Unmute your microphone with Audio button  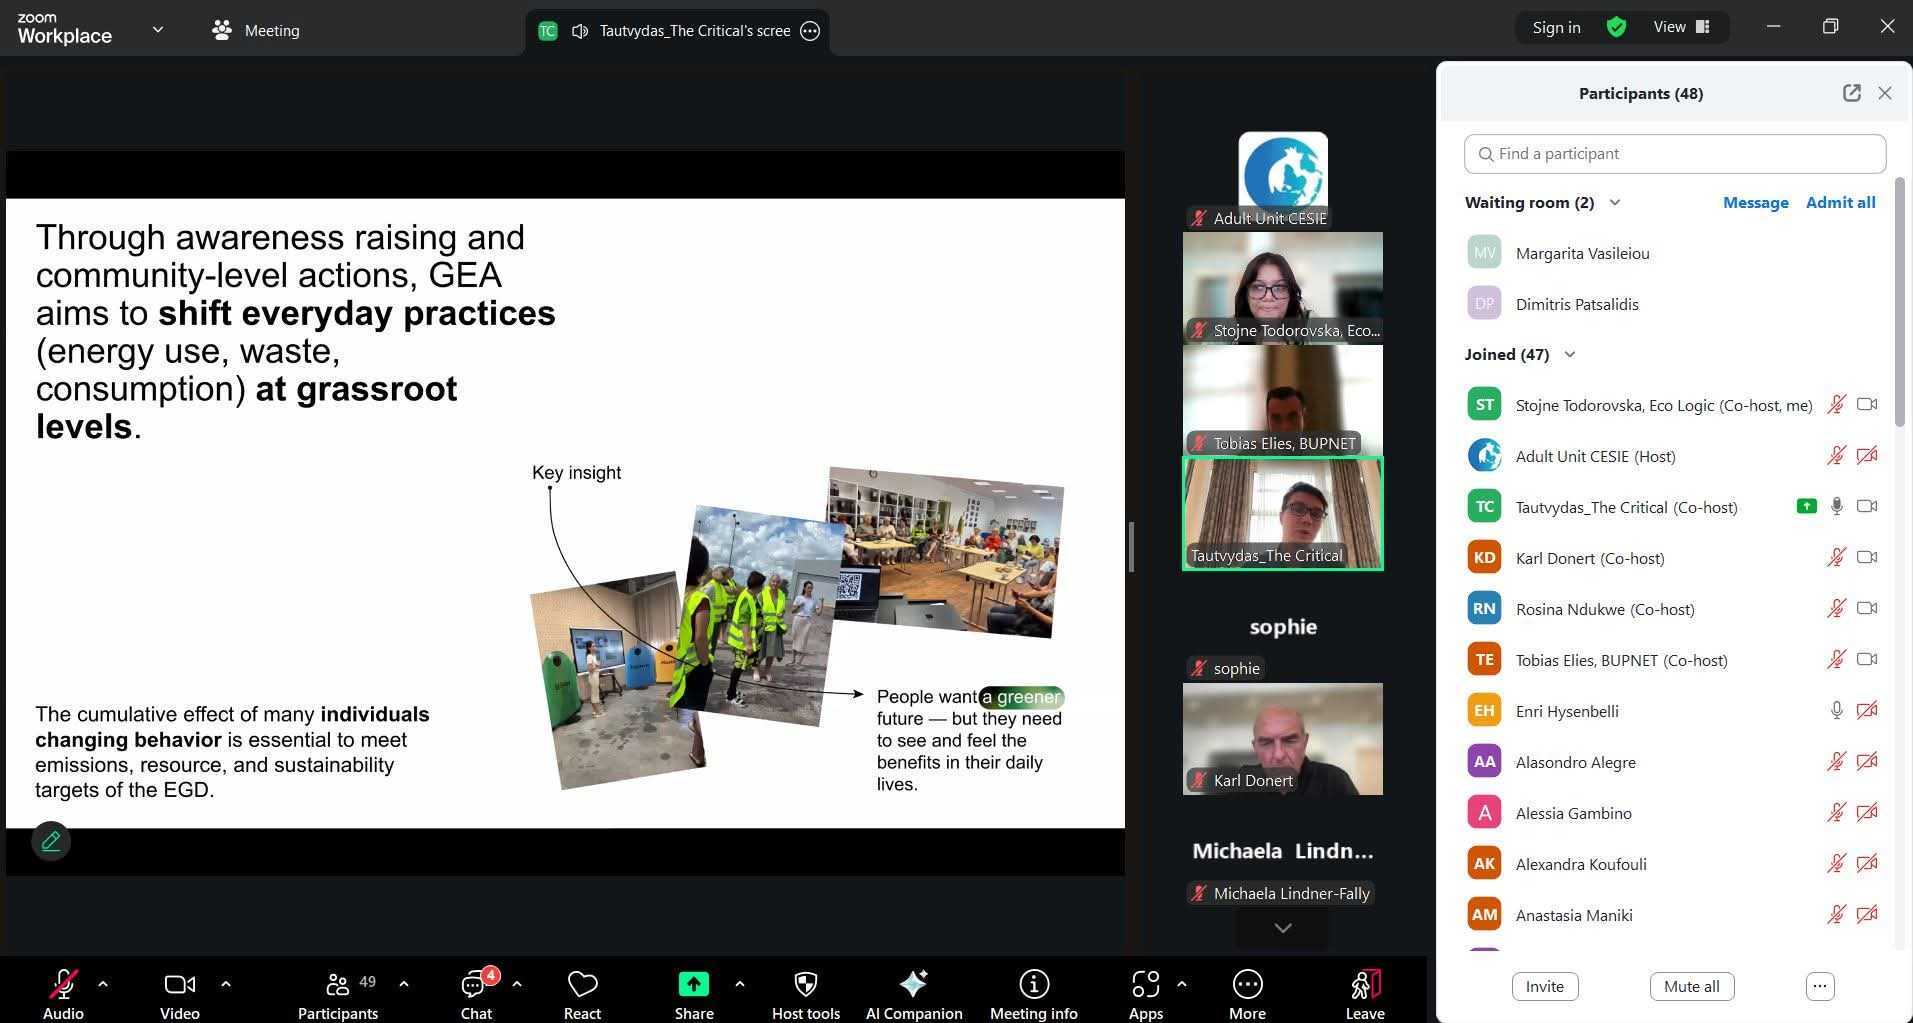pyautogui.click(x=63, y=986)
